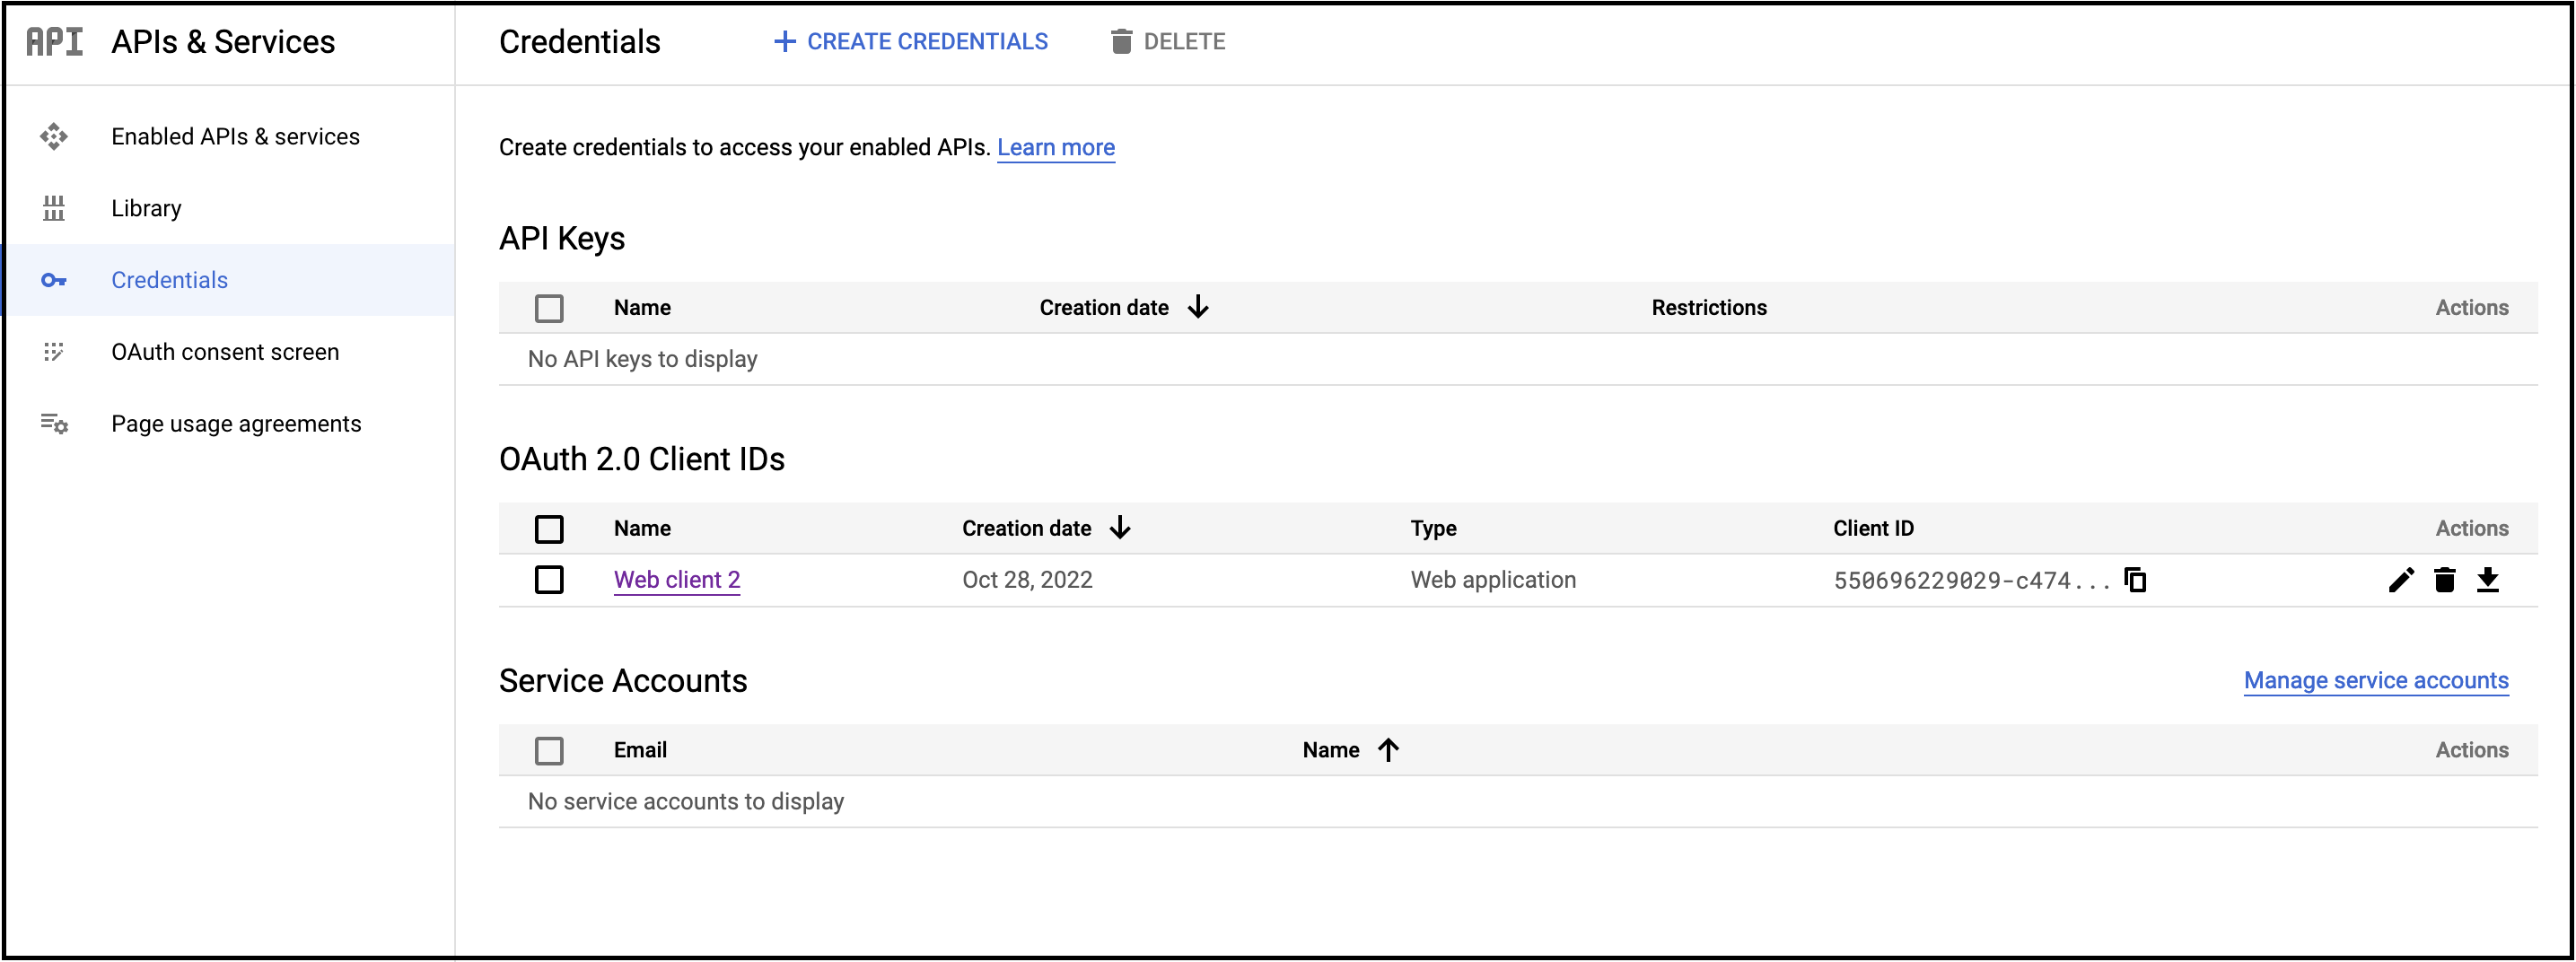Click the Service Accounts heading

tap(623, 680)
